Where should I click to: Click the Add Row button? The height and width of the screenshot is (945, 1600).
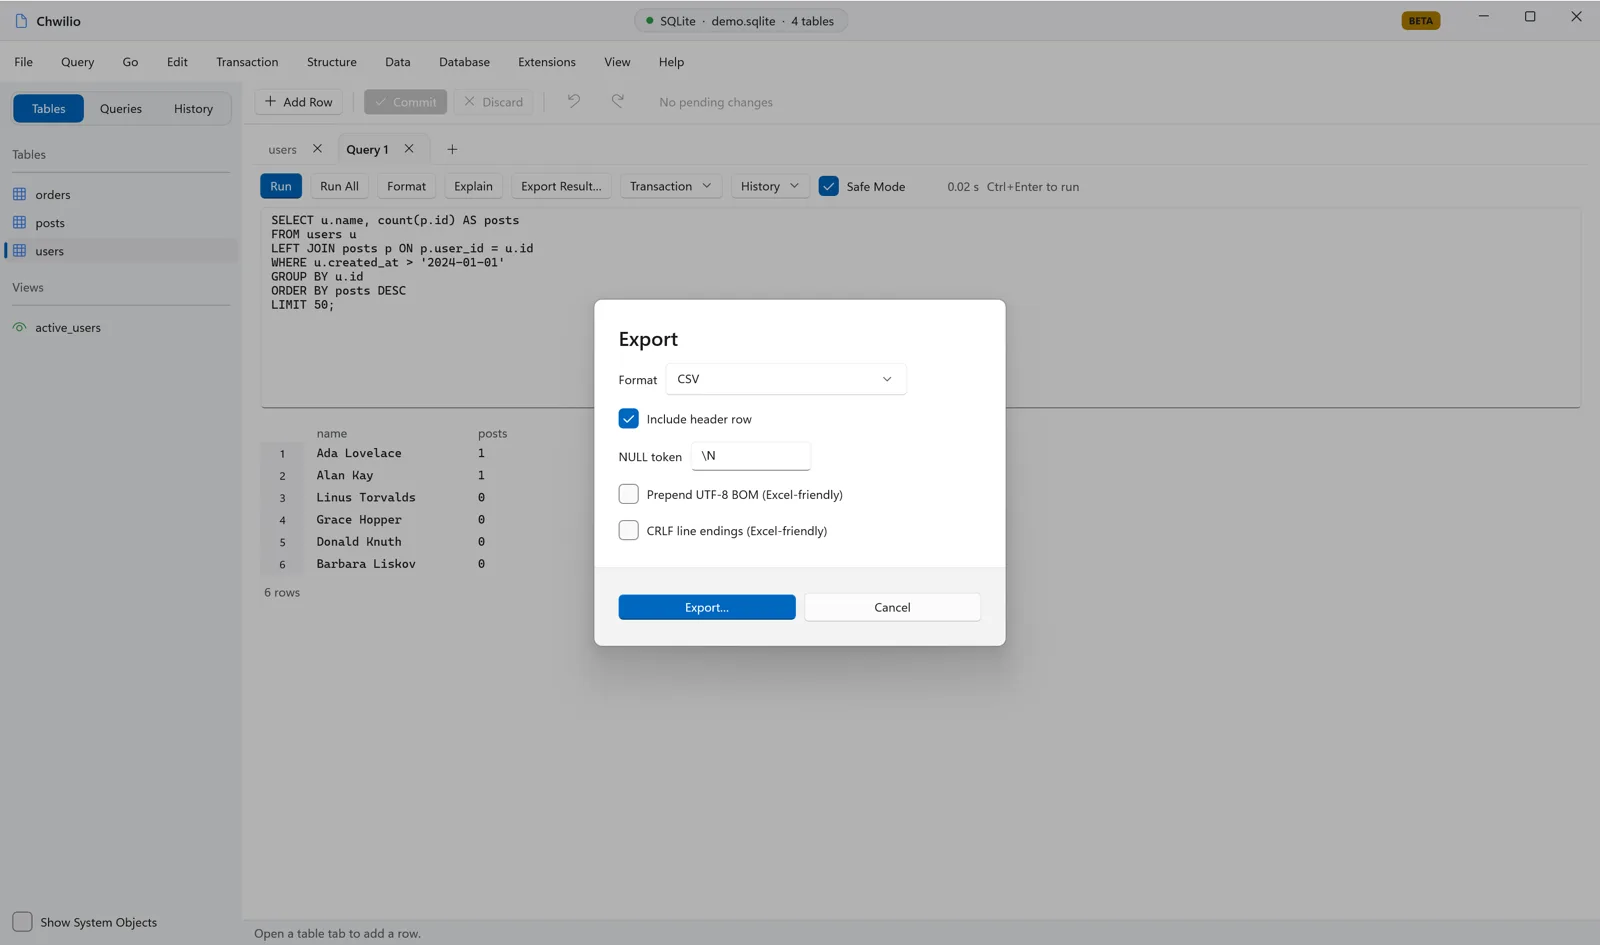pyautogui.click(x=299, y=102)
